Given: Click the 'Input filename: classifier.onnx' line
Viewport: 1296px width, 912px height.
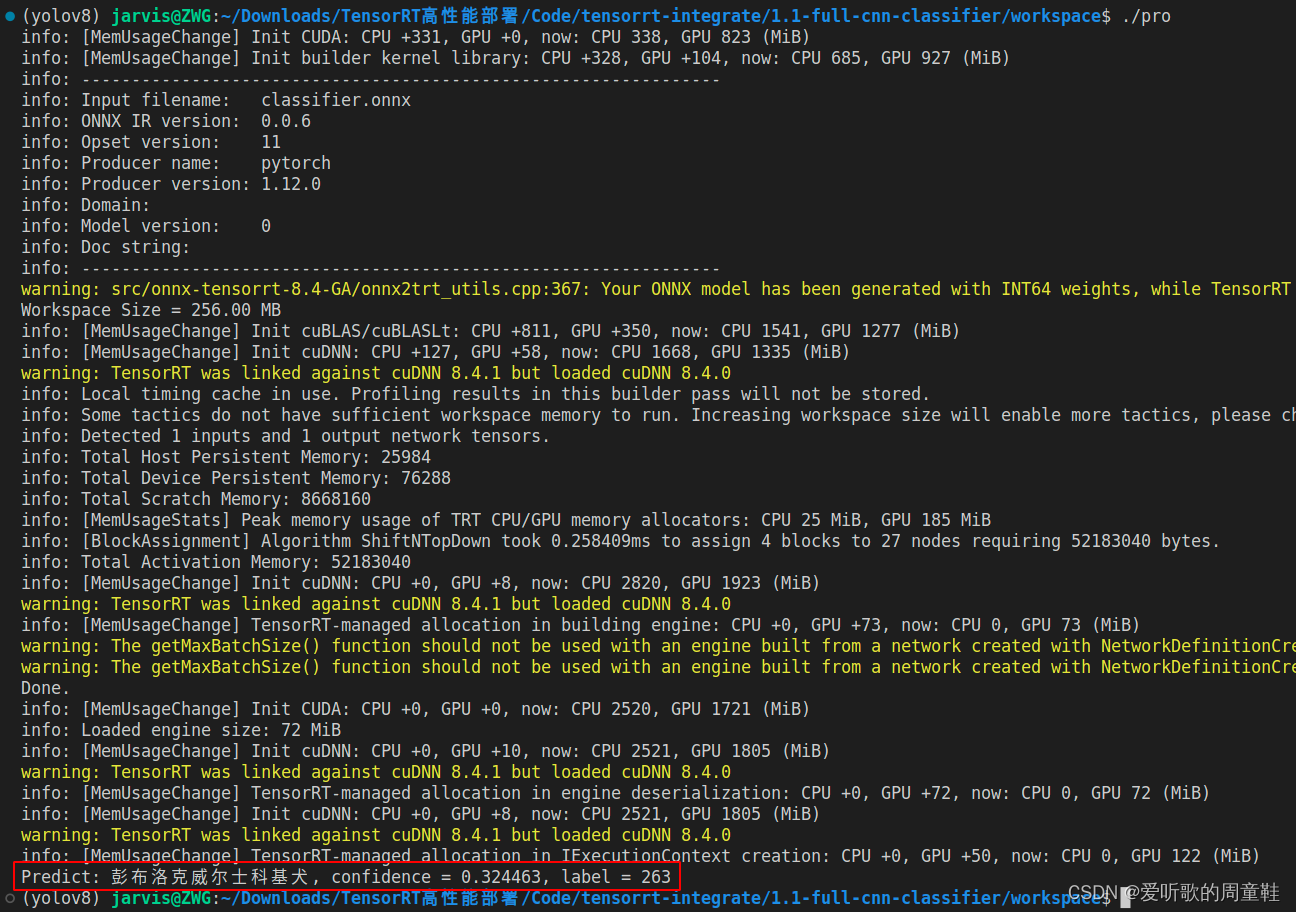Looking at the screenshot, I should pyautogui.click(x=216, y=100).
